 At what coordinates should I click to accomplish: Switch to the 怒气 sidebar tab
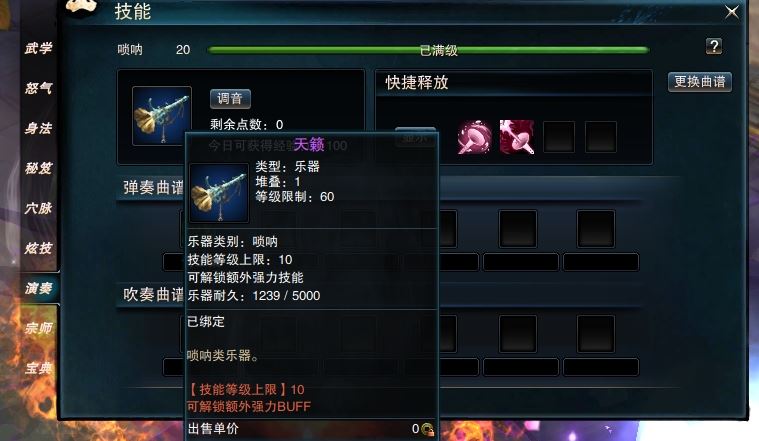pyautogui.click(x=39, y=88)
